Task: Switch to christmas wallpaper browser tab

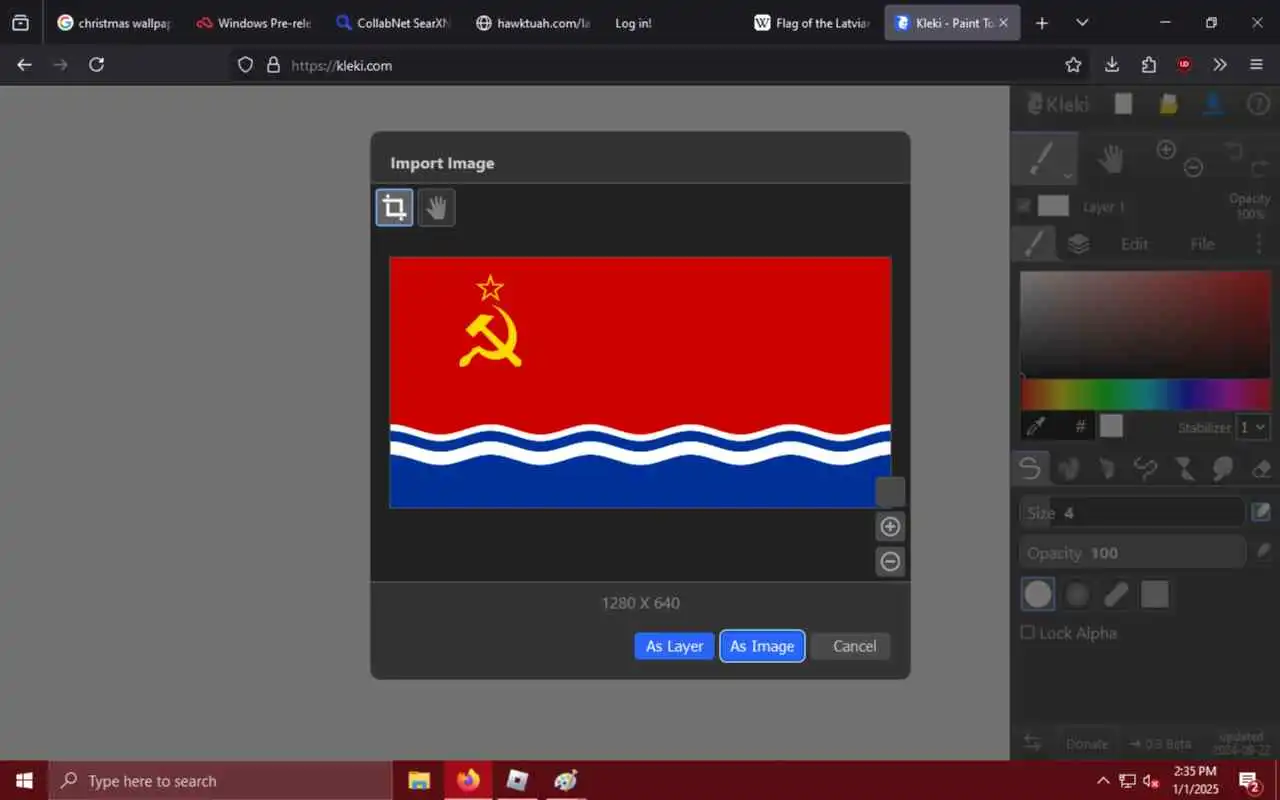Action: pos(113,23)
